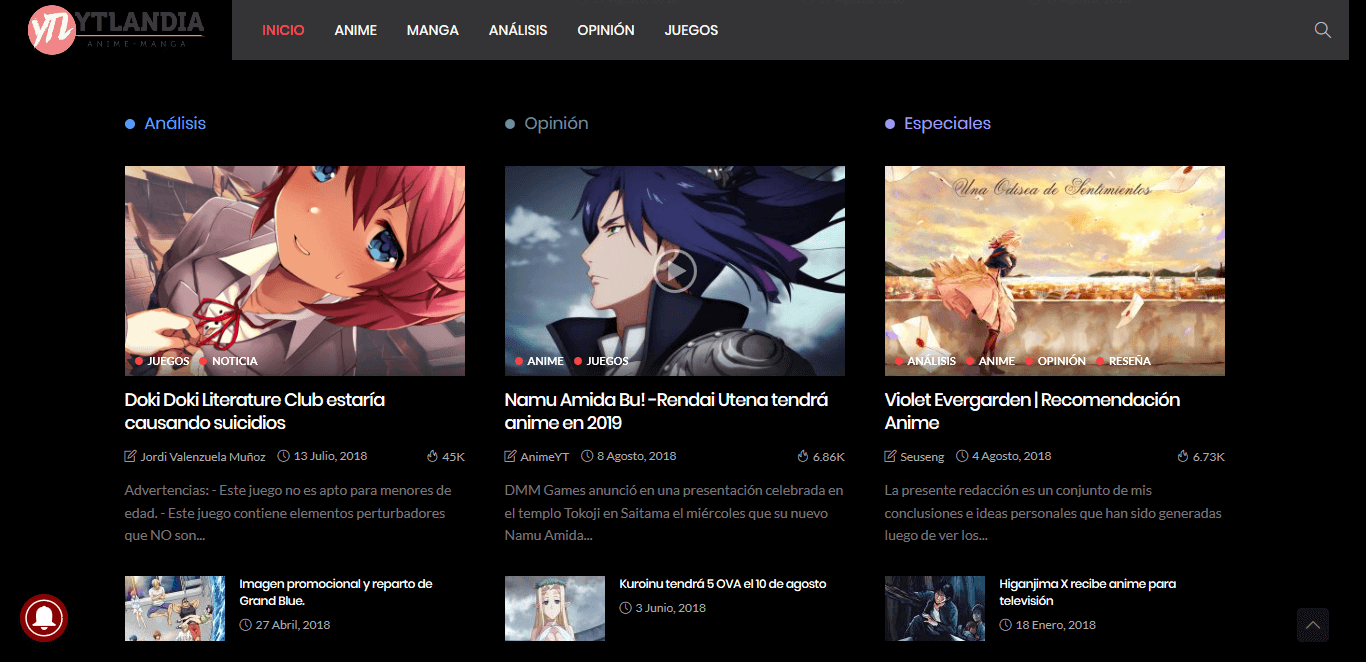Click the date 8 Agosto, 2018
1366x662 pixels.
point(637,456)
